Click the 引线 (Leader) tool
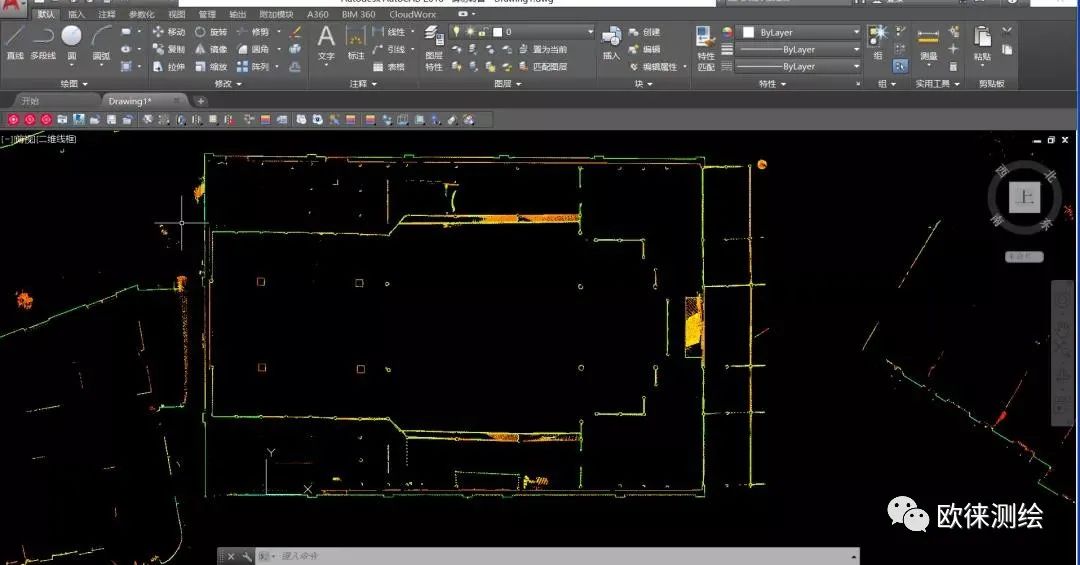1080x565 pixels. 390,49
